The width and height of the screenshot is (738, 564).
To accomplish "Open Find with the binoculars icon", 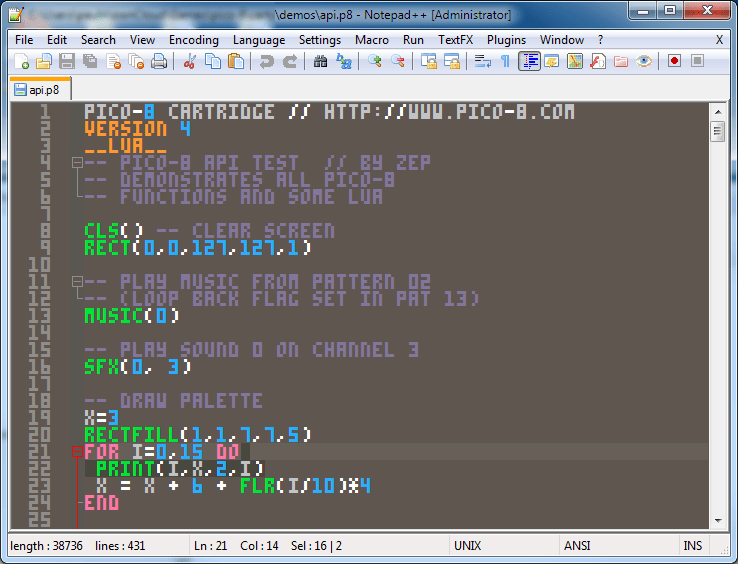I will pyautogui.click(x=321, y=61).
